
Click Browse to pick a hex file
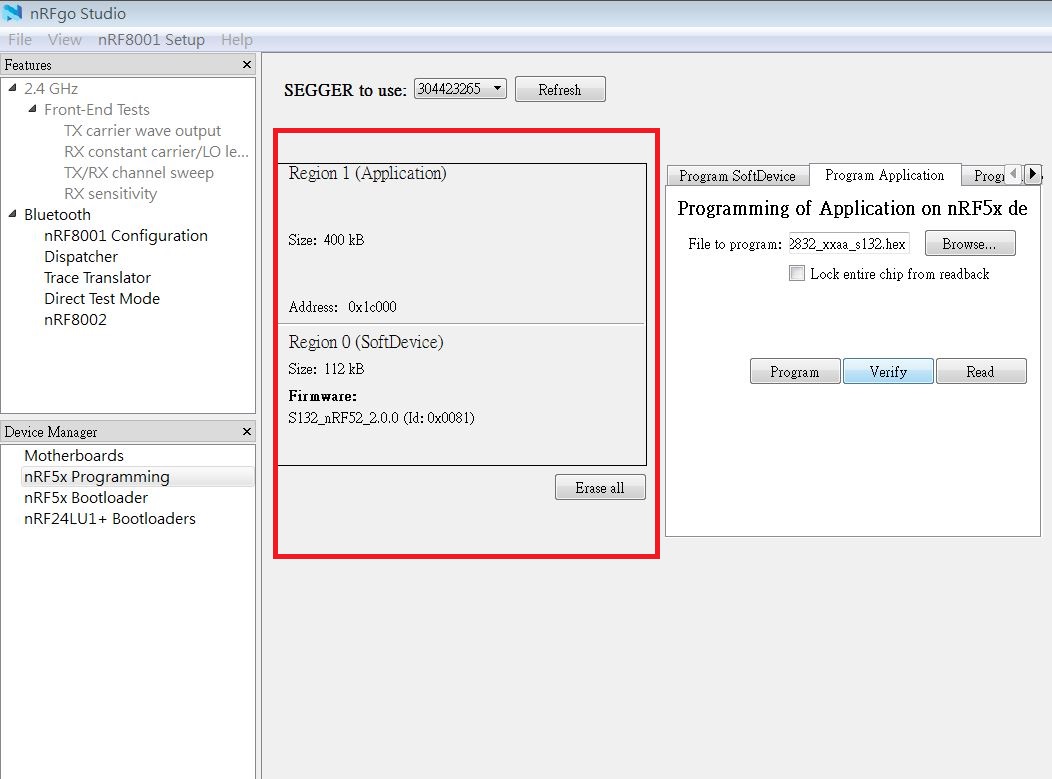968,243
